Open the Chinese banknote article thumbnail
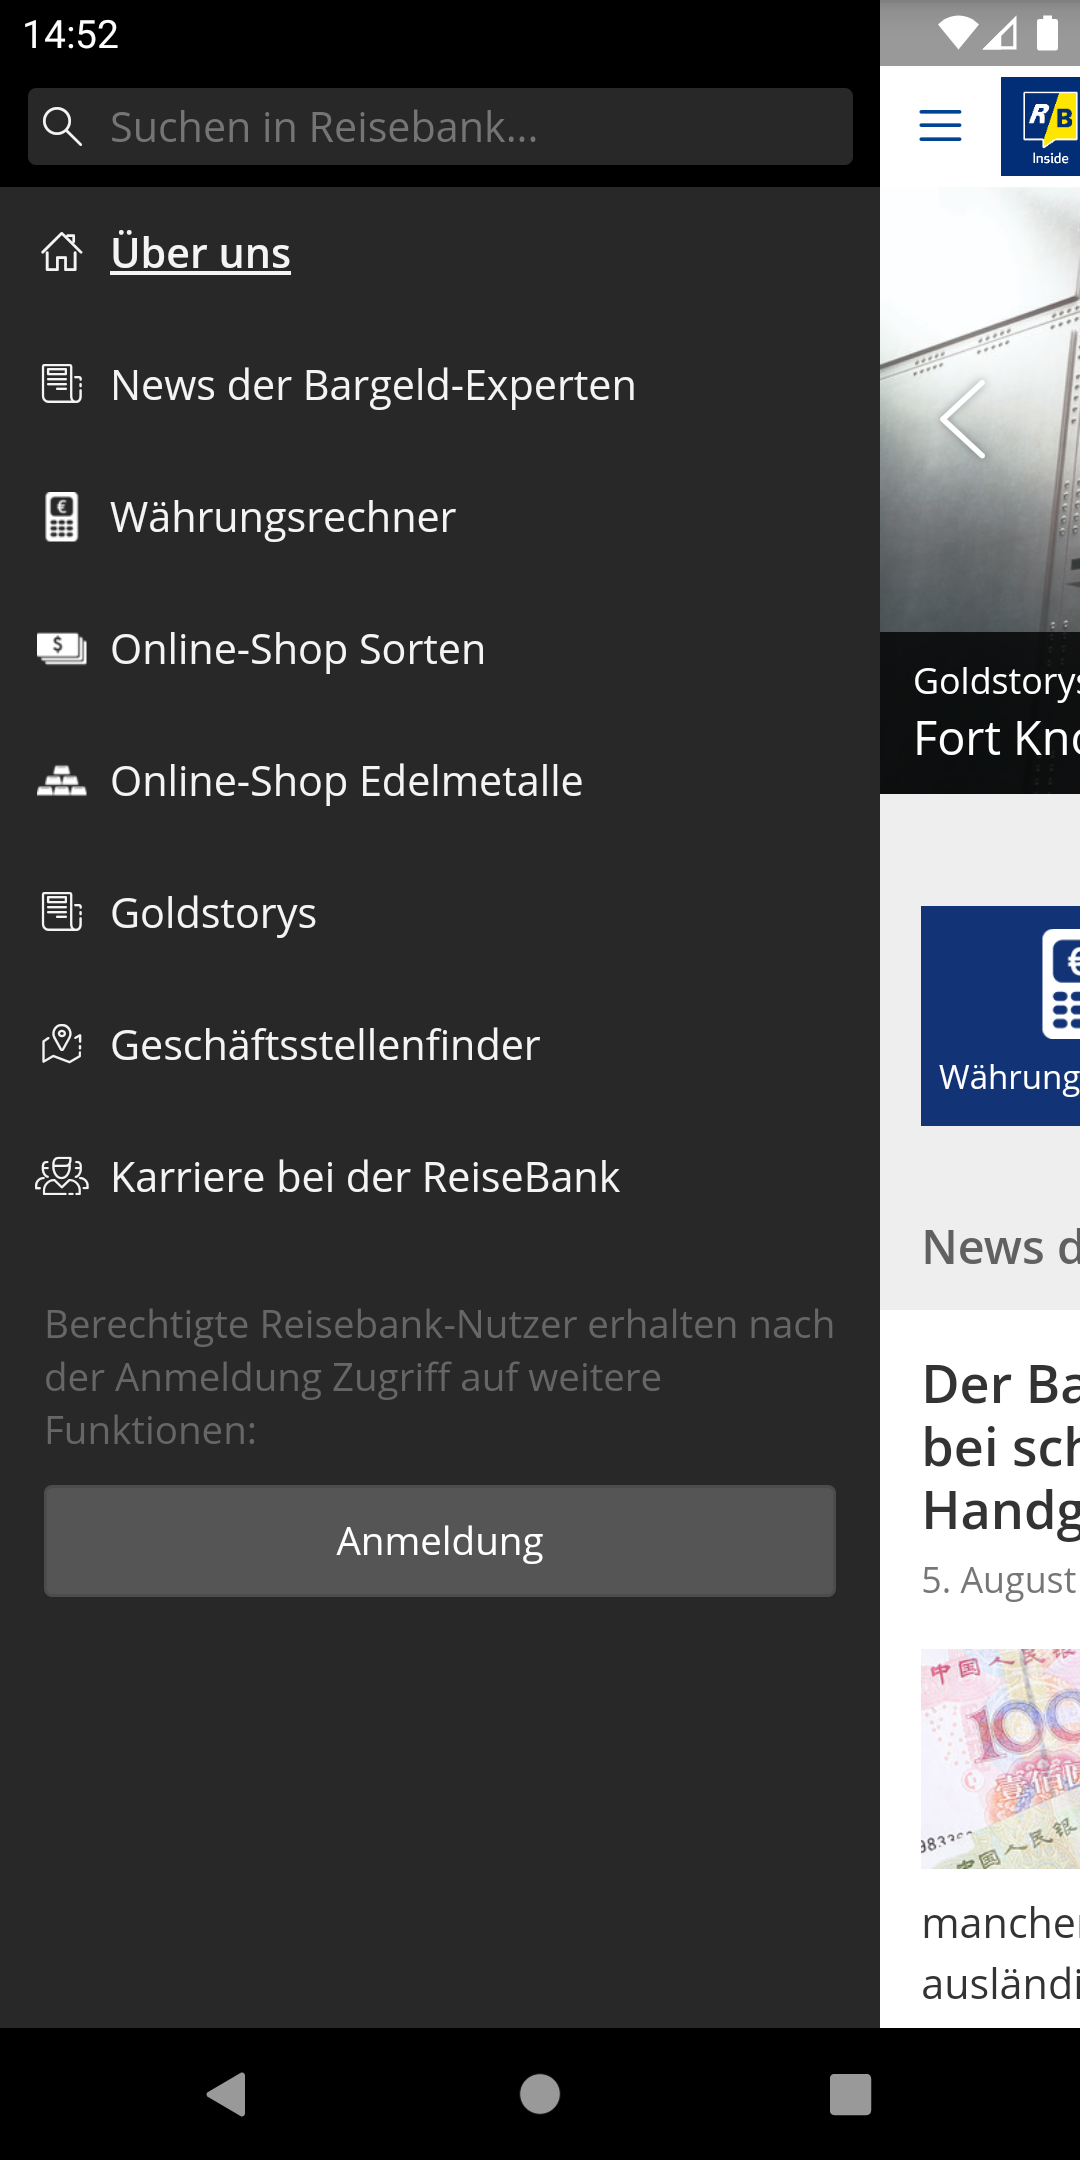 click(x=1000, y=1759)
